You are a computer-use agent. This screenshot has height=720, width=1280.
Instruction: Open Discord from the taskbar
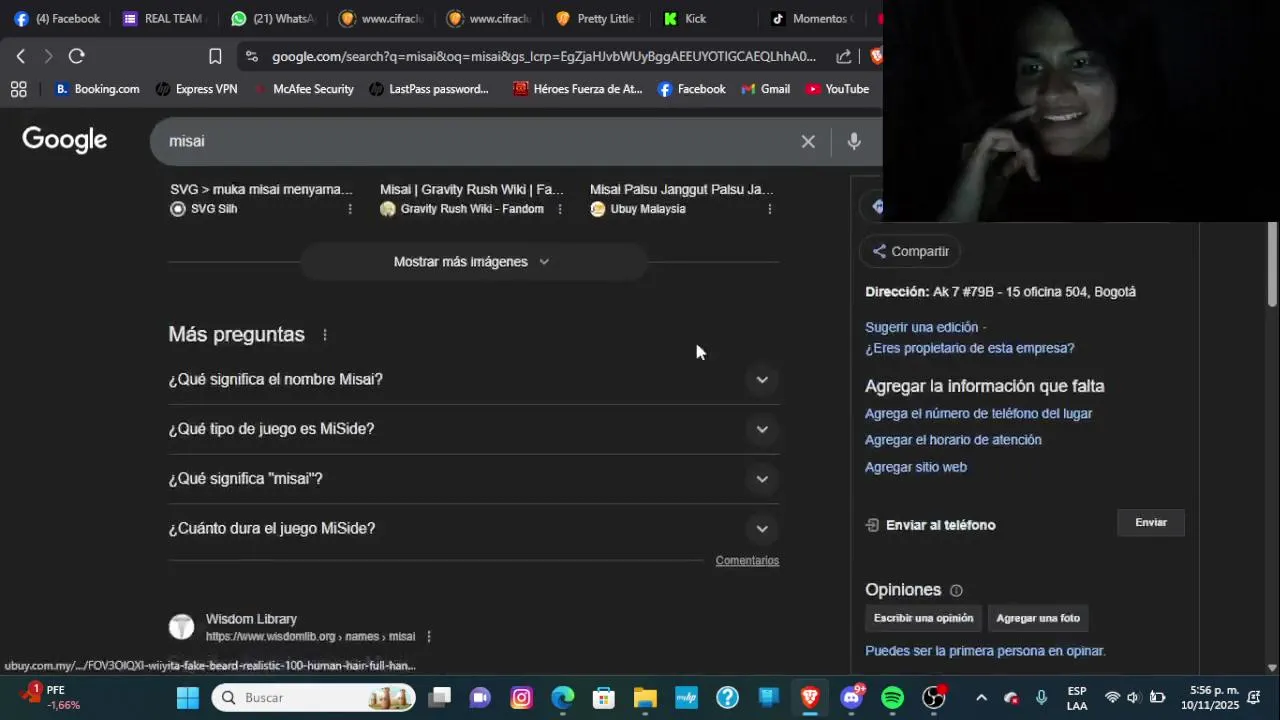(851, 697)
